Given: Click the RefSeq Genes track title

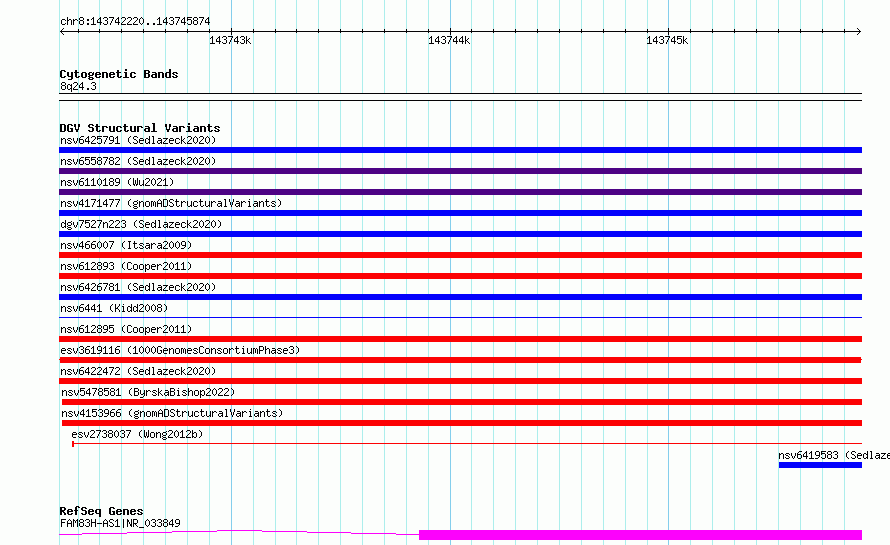Looking at the screenshot, I should tap(101, 511).
